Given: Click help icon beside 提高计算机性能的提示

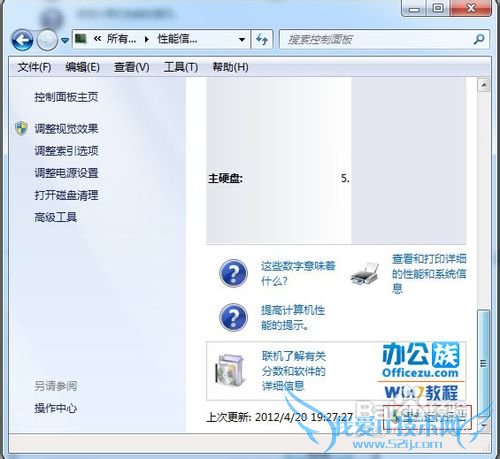Looking at the screenshot, I should [233, 317].
